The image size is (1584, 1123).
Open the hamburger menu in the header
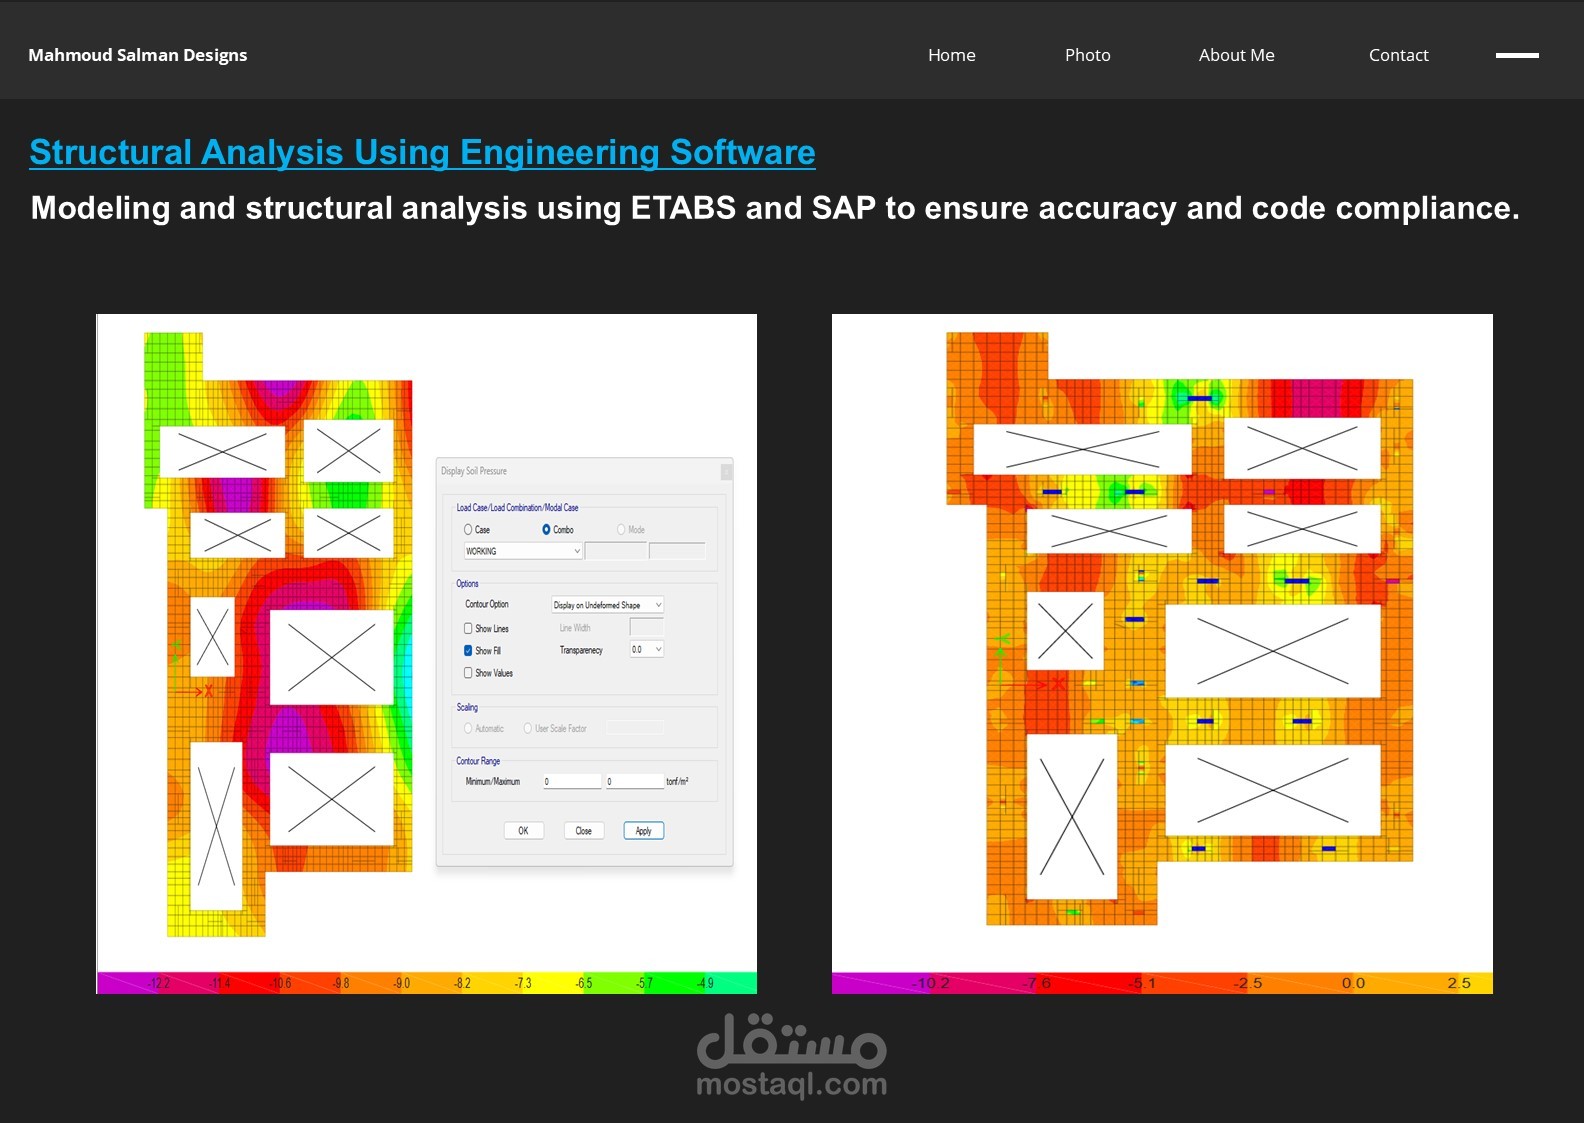point(1517,55)
